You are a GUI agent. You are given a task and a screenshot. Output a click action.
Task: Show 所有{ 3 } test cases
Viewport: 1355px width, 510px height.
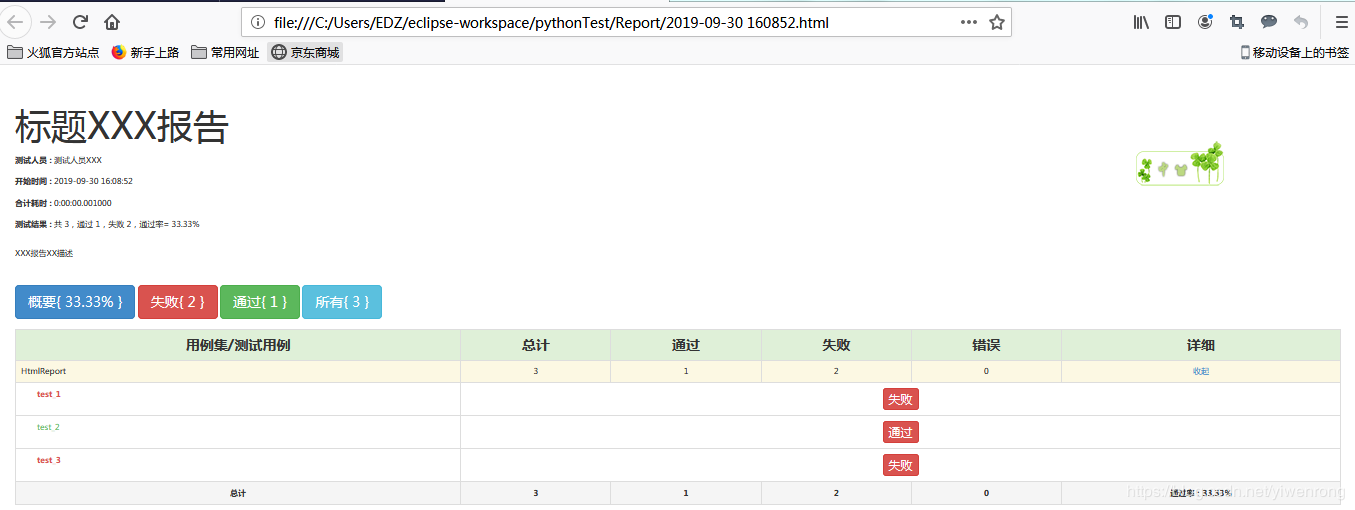(x=342, y=302)
